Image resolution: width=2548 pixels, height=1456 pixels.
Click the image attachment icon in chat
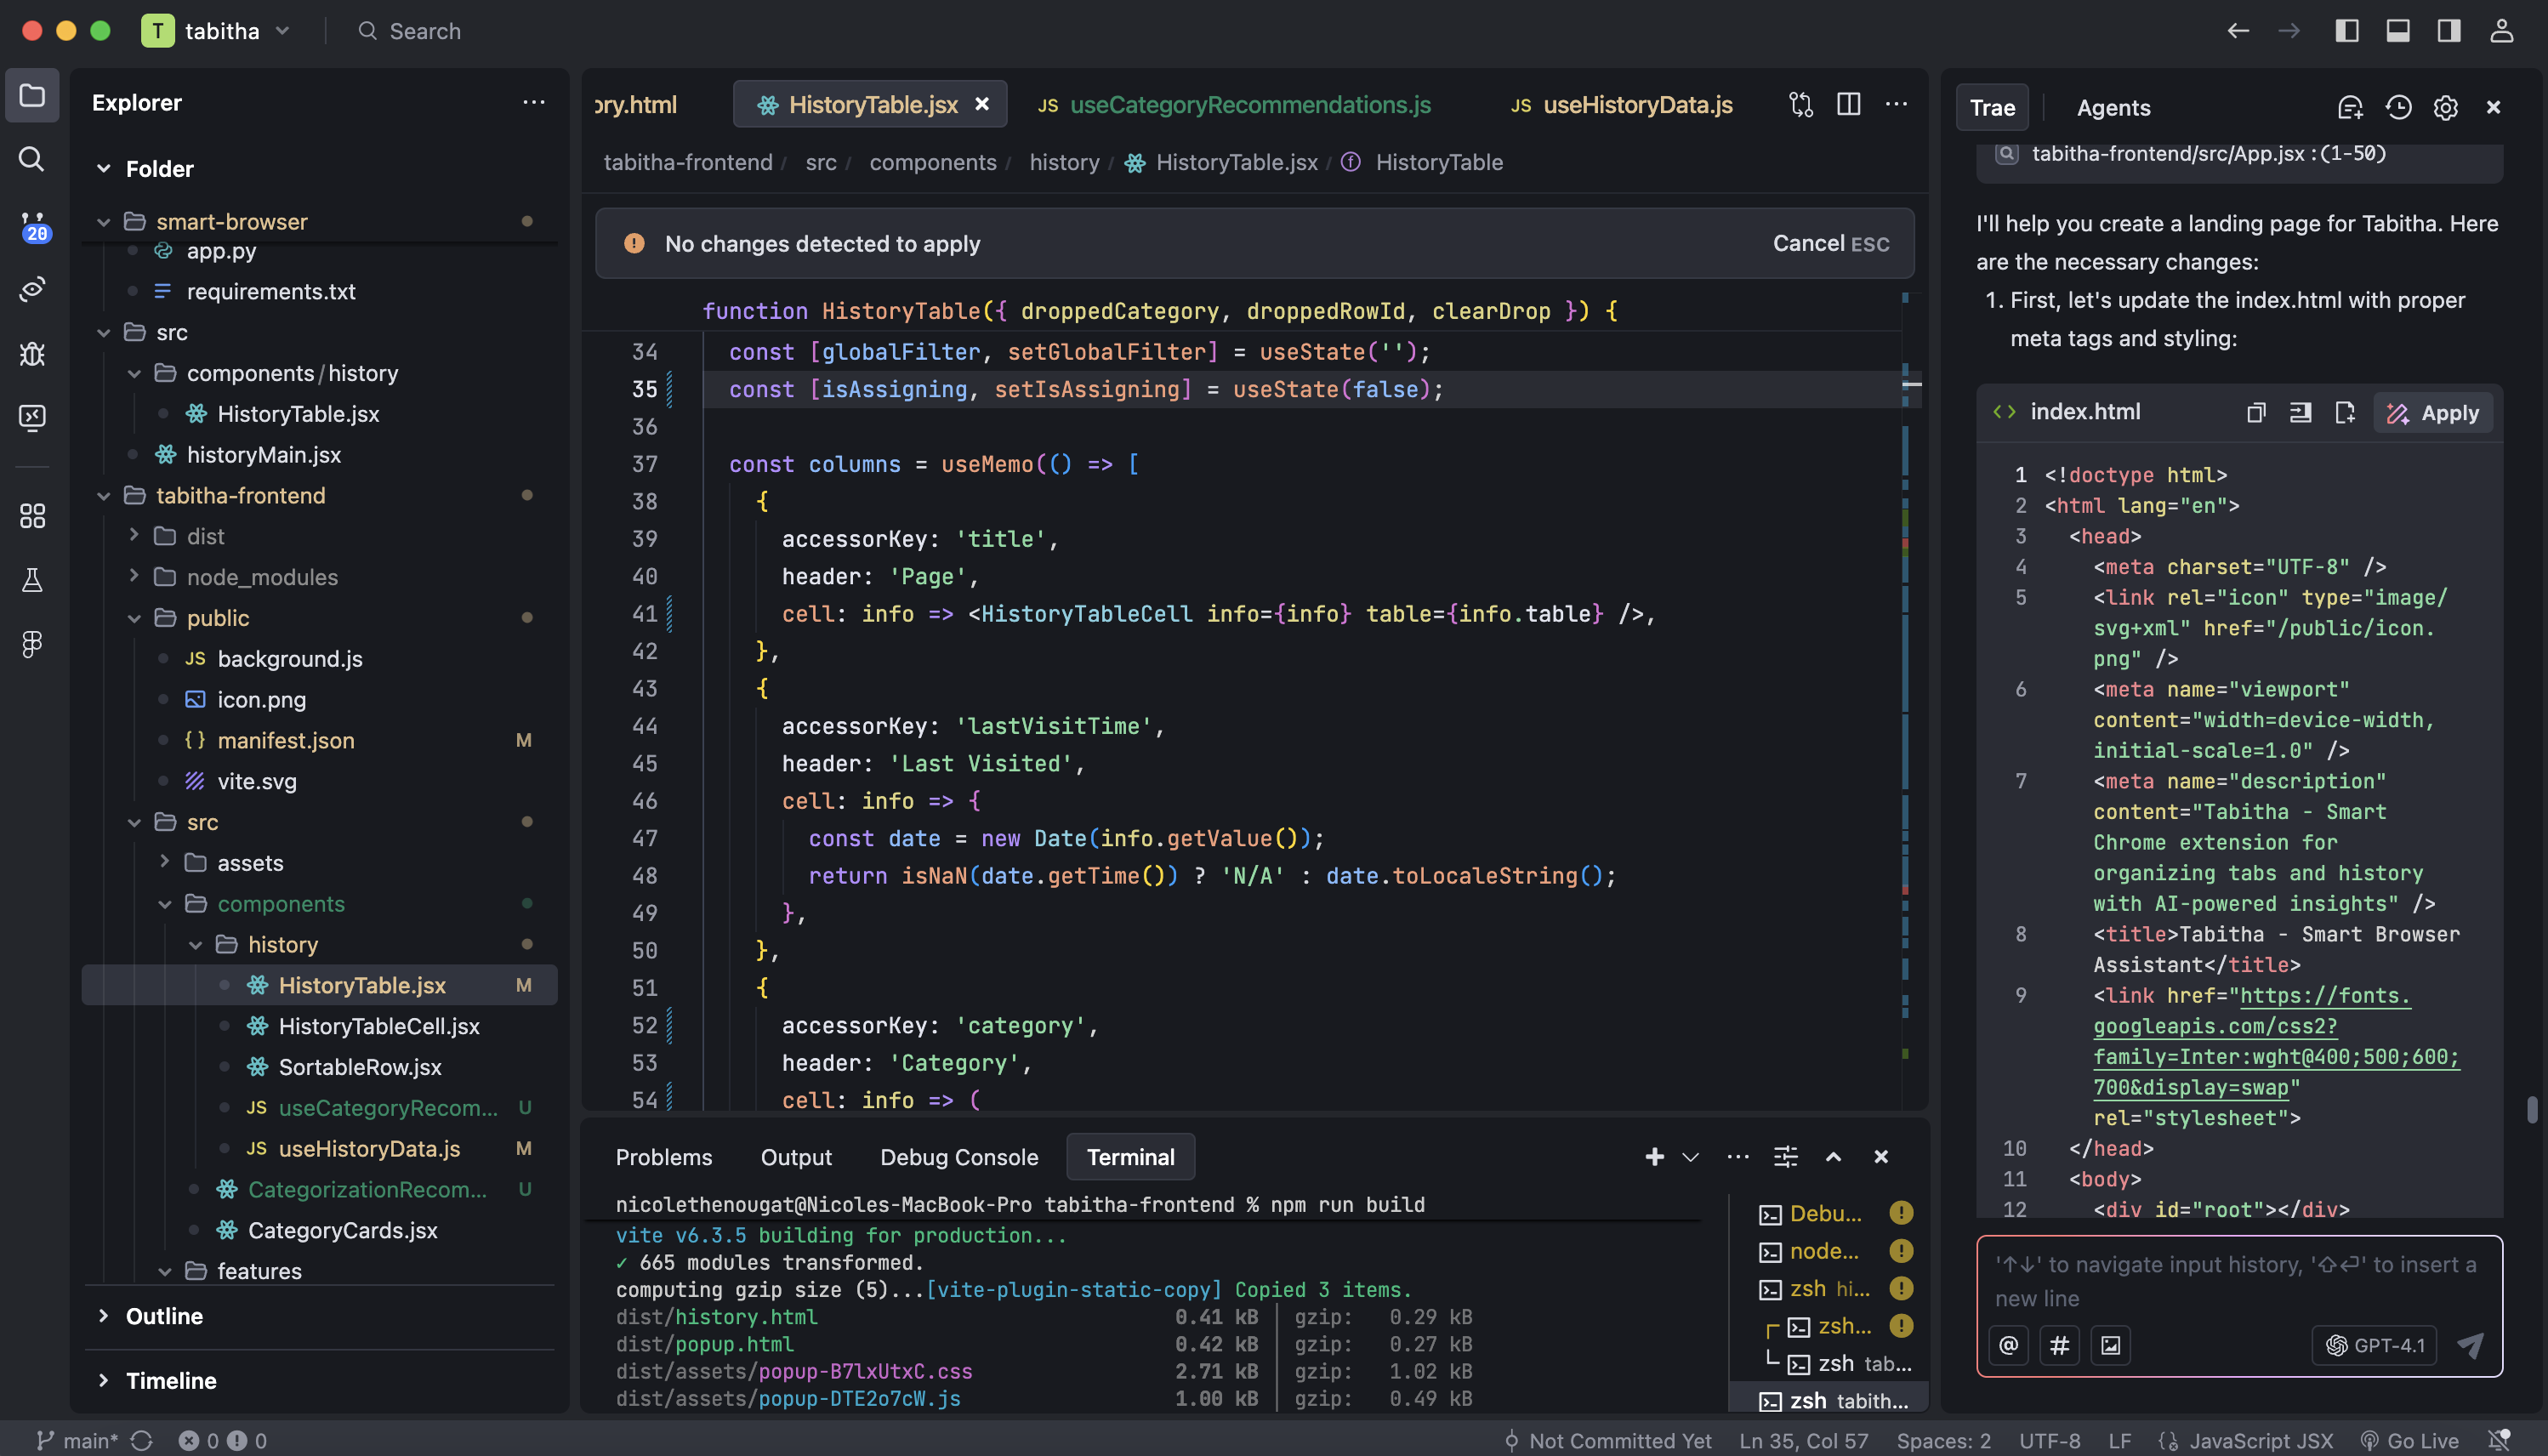[x=2110, y=1345]
